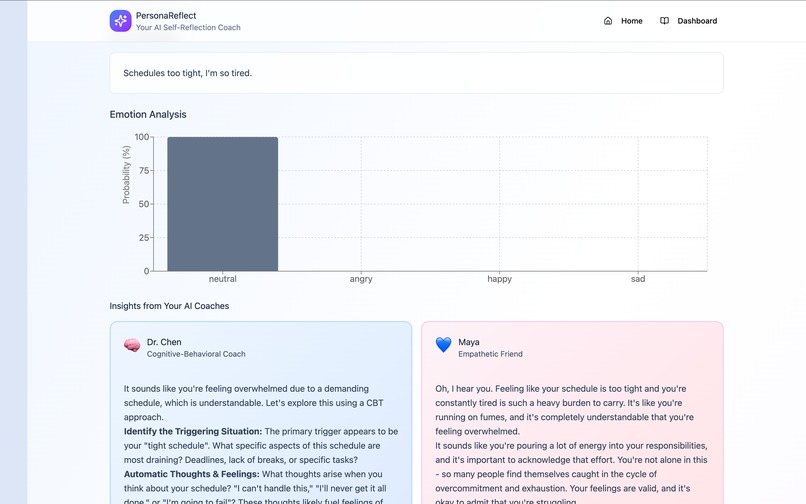Click the neutral bar in the emotion chart
This screenshot has width=806, height=504.
(223, 204)
